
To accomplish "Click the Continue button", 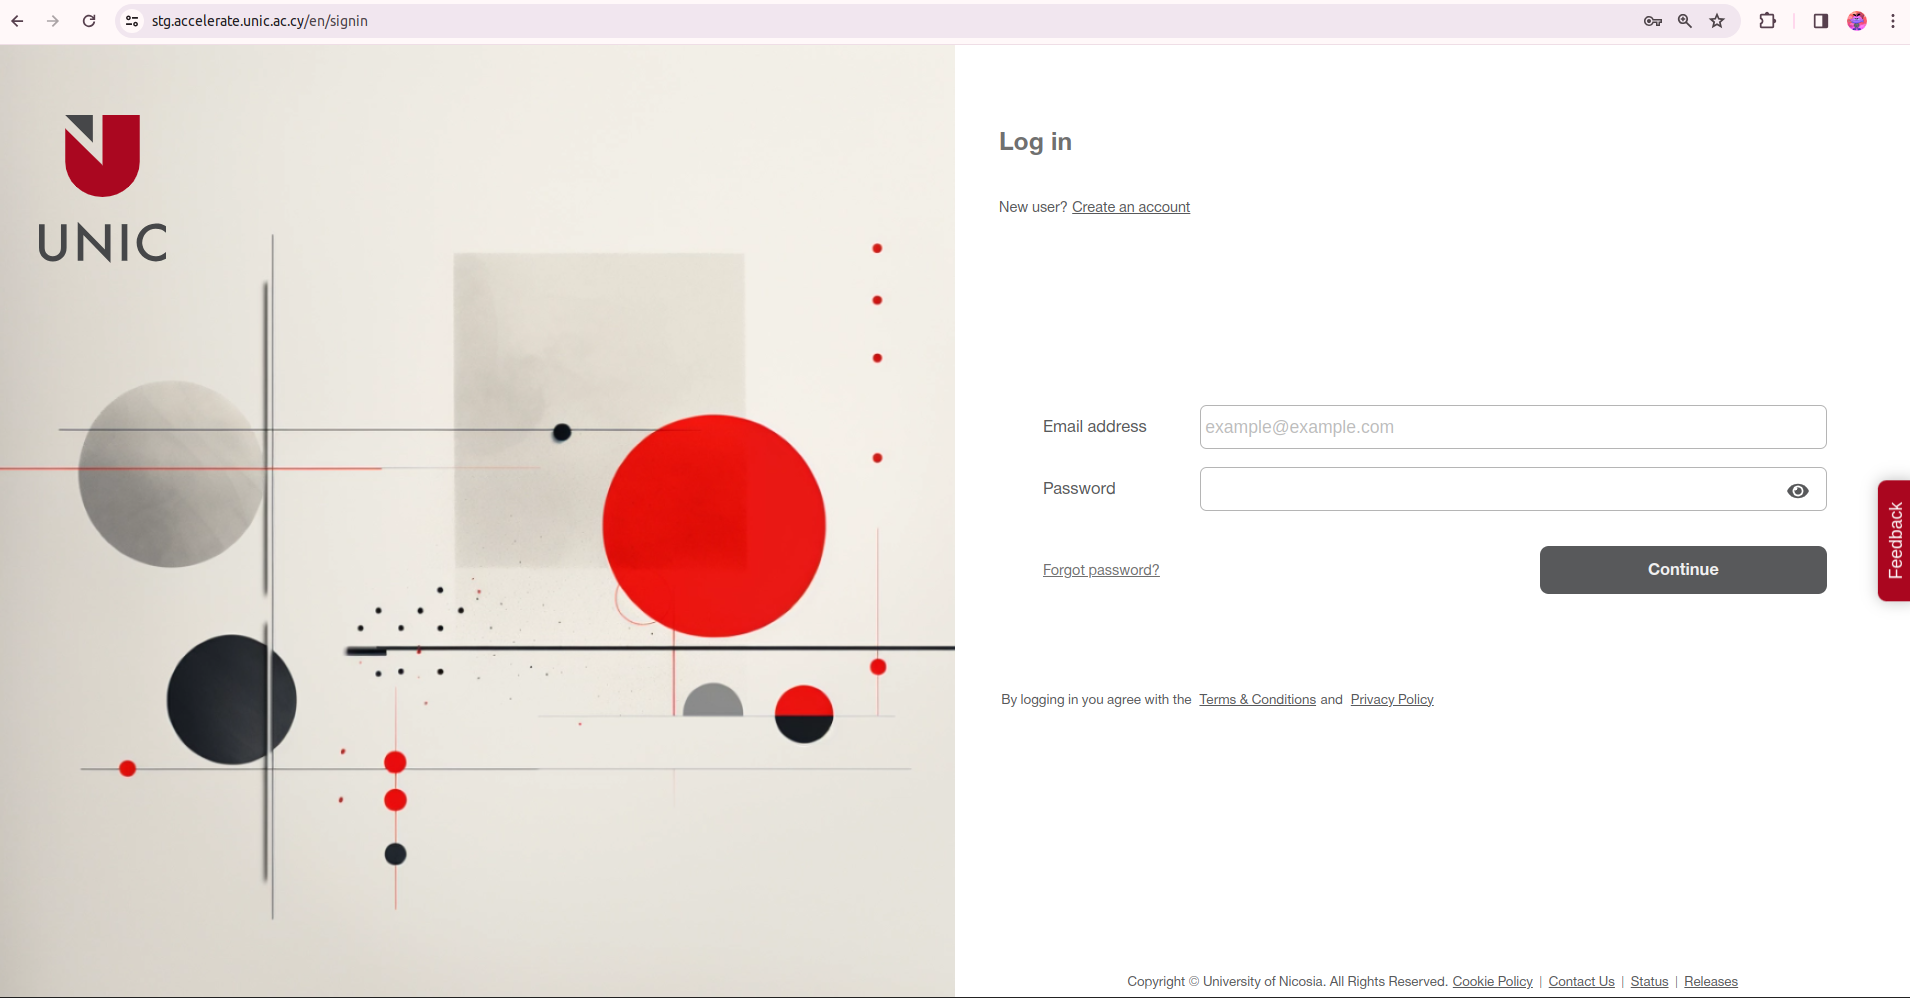I will pos(1683,570).
